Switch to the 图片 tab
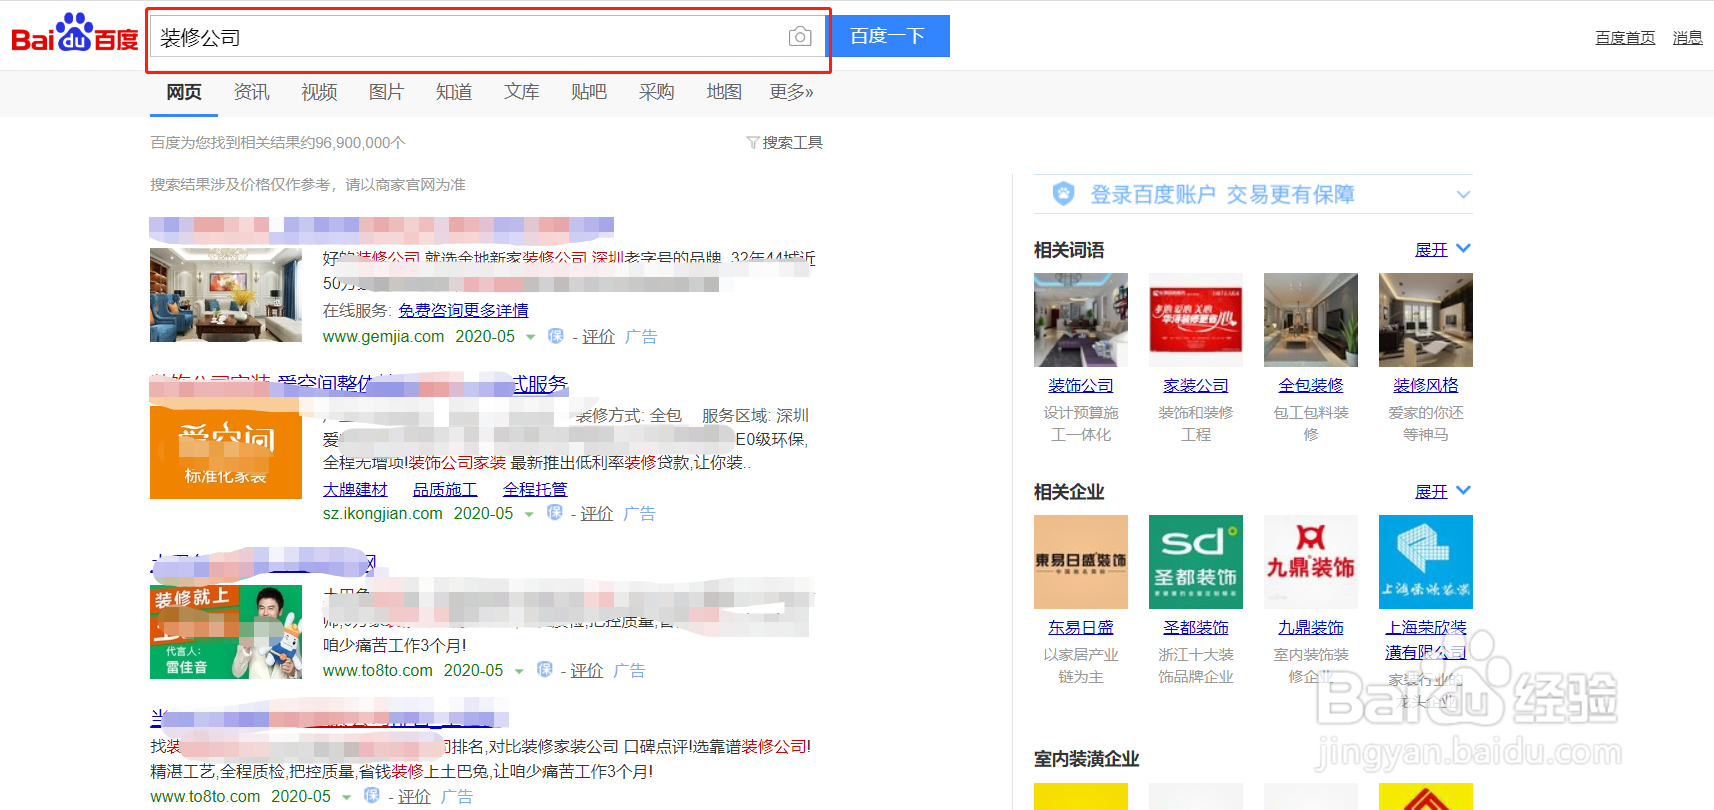1714x810 pixels. 386,92
